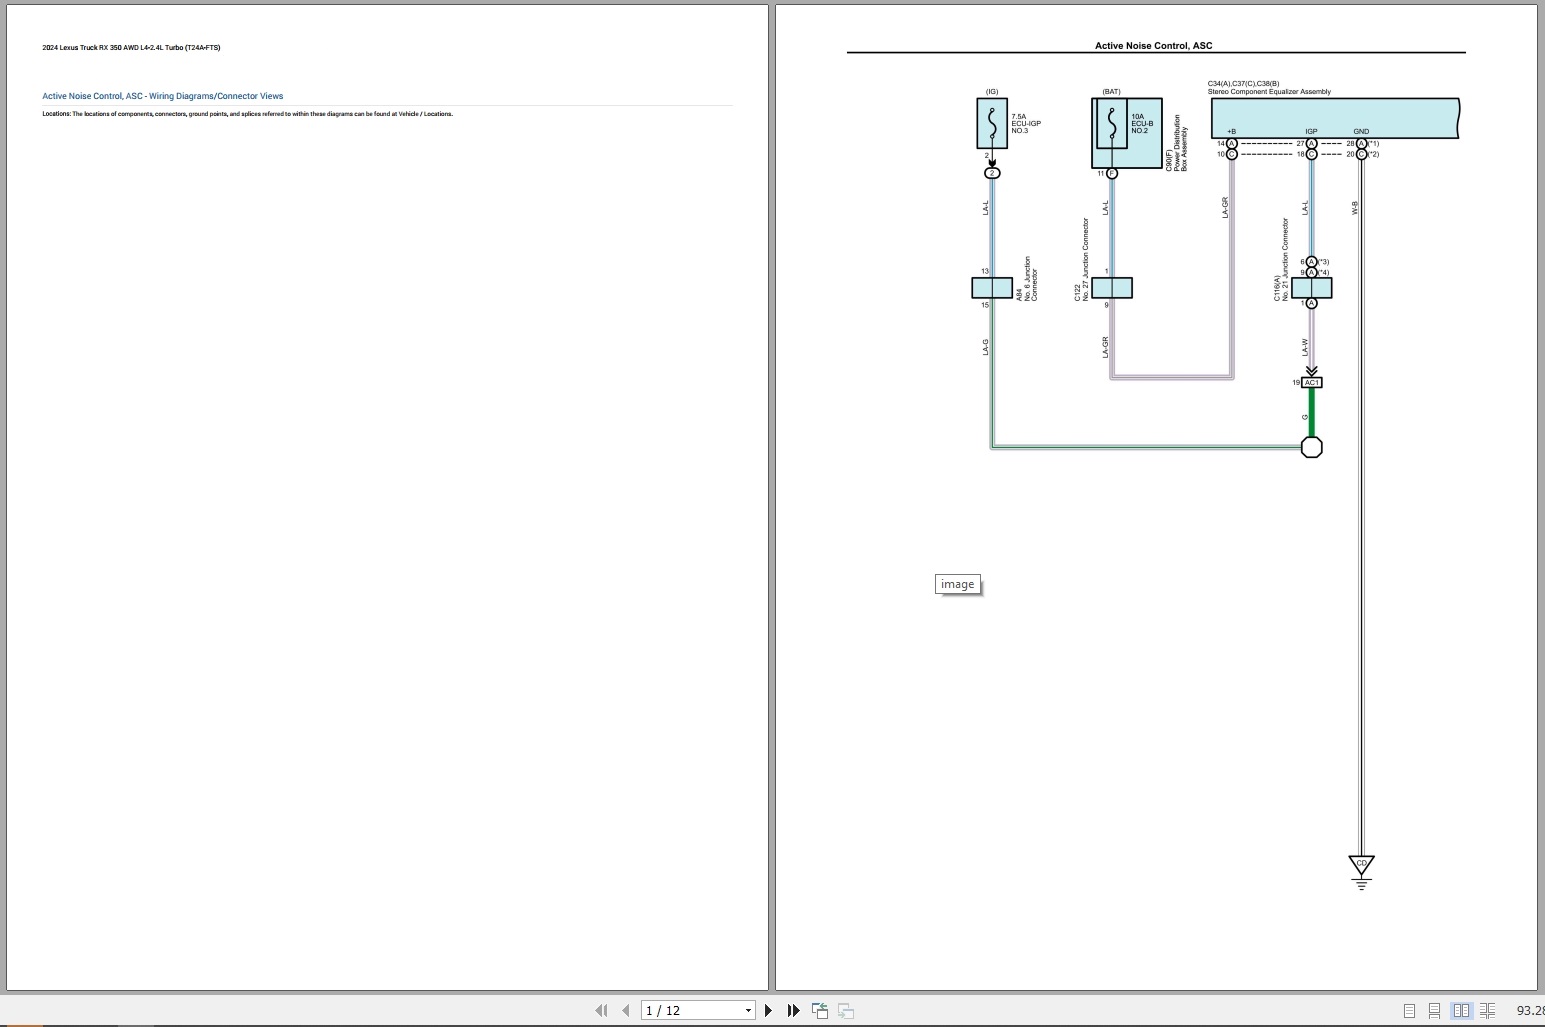Click the 'IGP' terminal label
This screenshot has width=1545, height=1027.
coord(1311,131)
